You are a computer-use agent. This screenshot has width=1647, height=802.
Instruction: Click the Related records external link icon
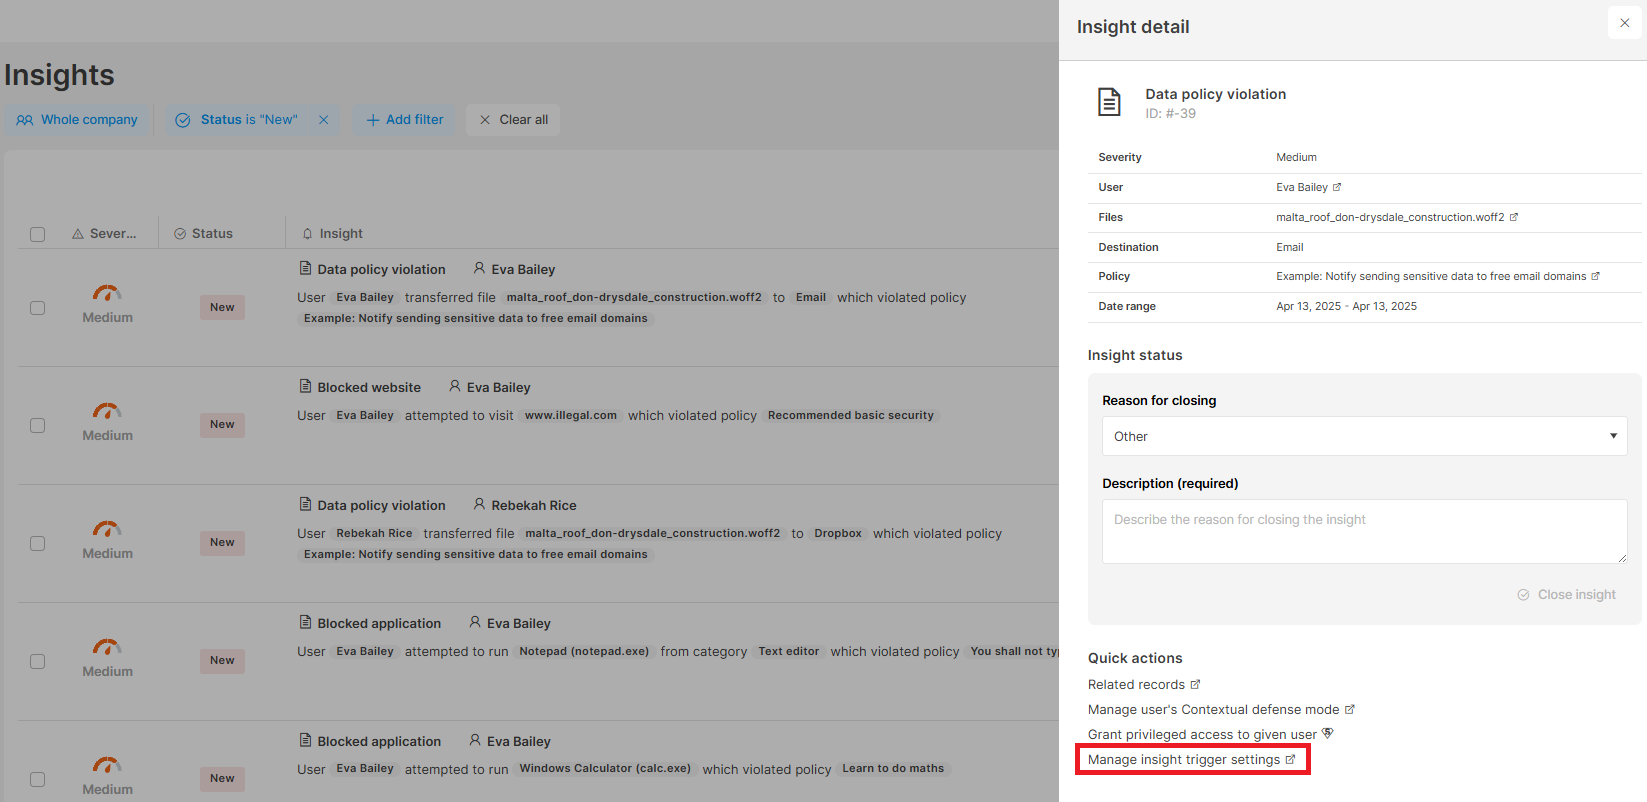pos(1195,685)
